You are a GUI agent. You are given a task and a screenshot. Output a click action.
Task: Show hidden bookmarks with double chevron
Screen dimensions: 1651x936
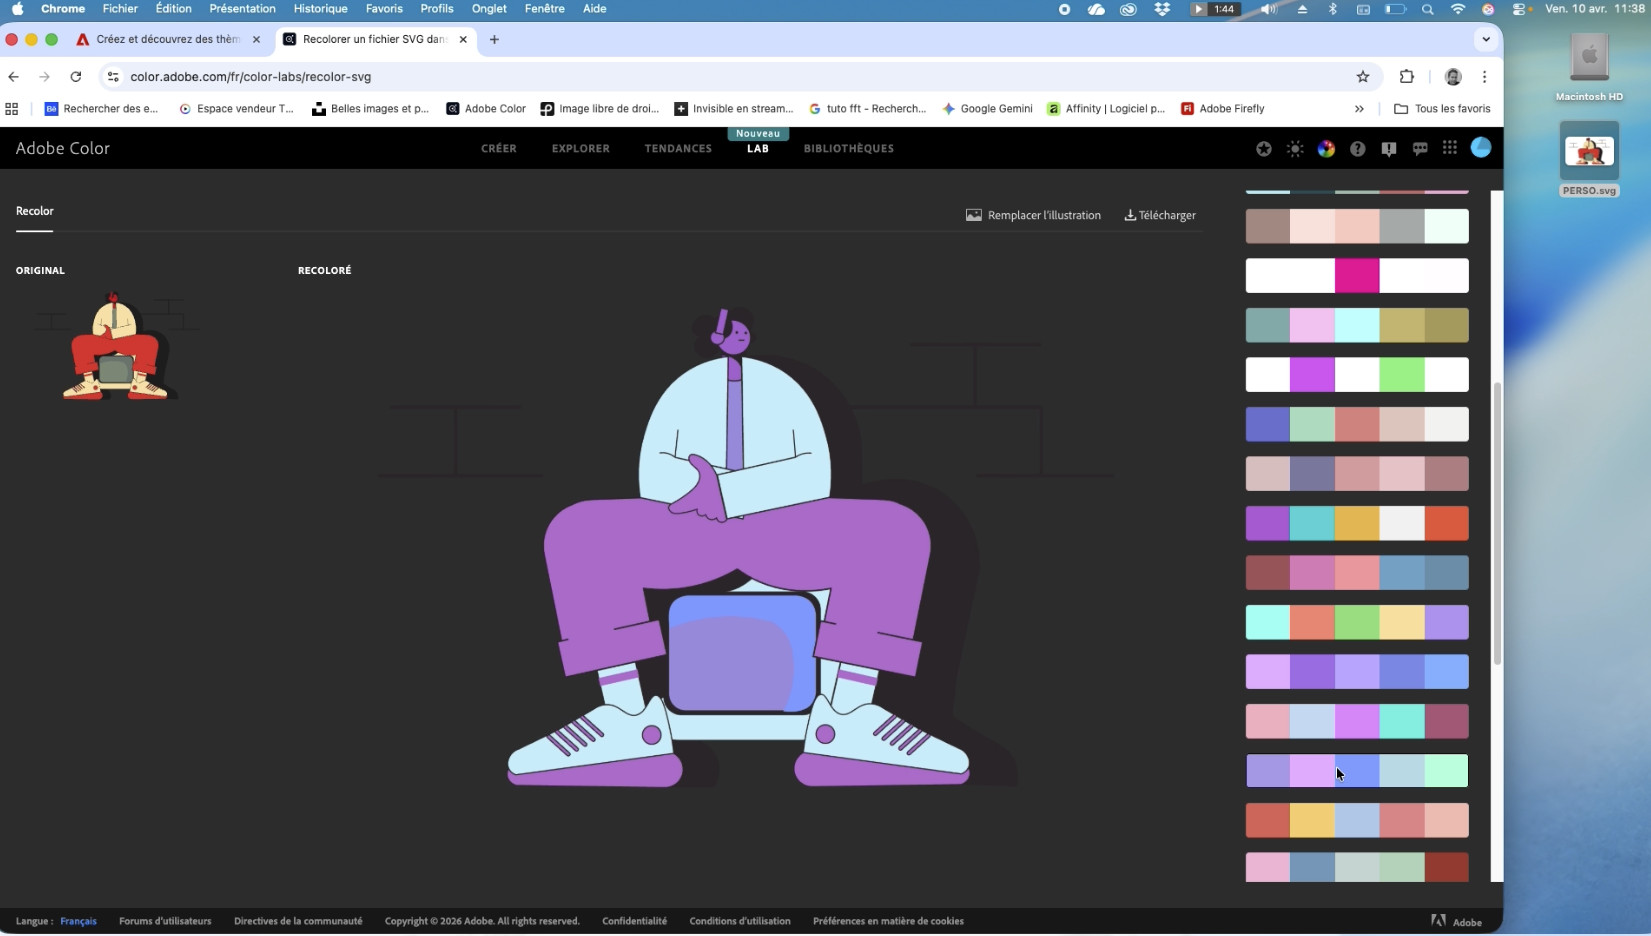[x=1359, y=109]
